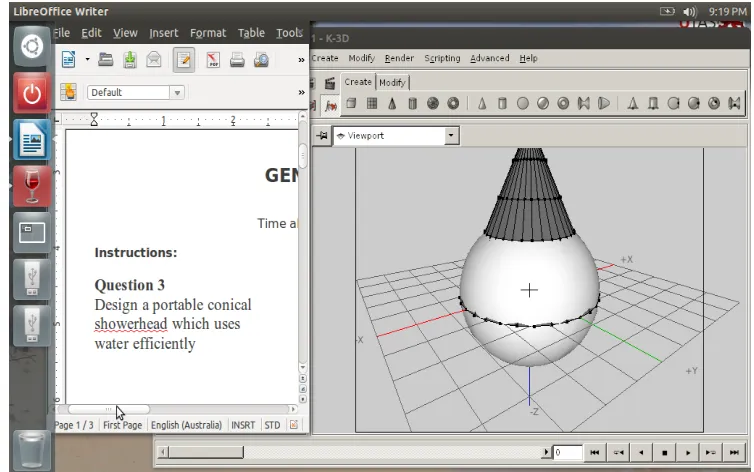This screenshot has width=754, height=472.
Task: Click the clapperboard render icon in K-3D
Action: tap(329, 83)
